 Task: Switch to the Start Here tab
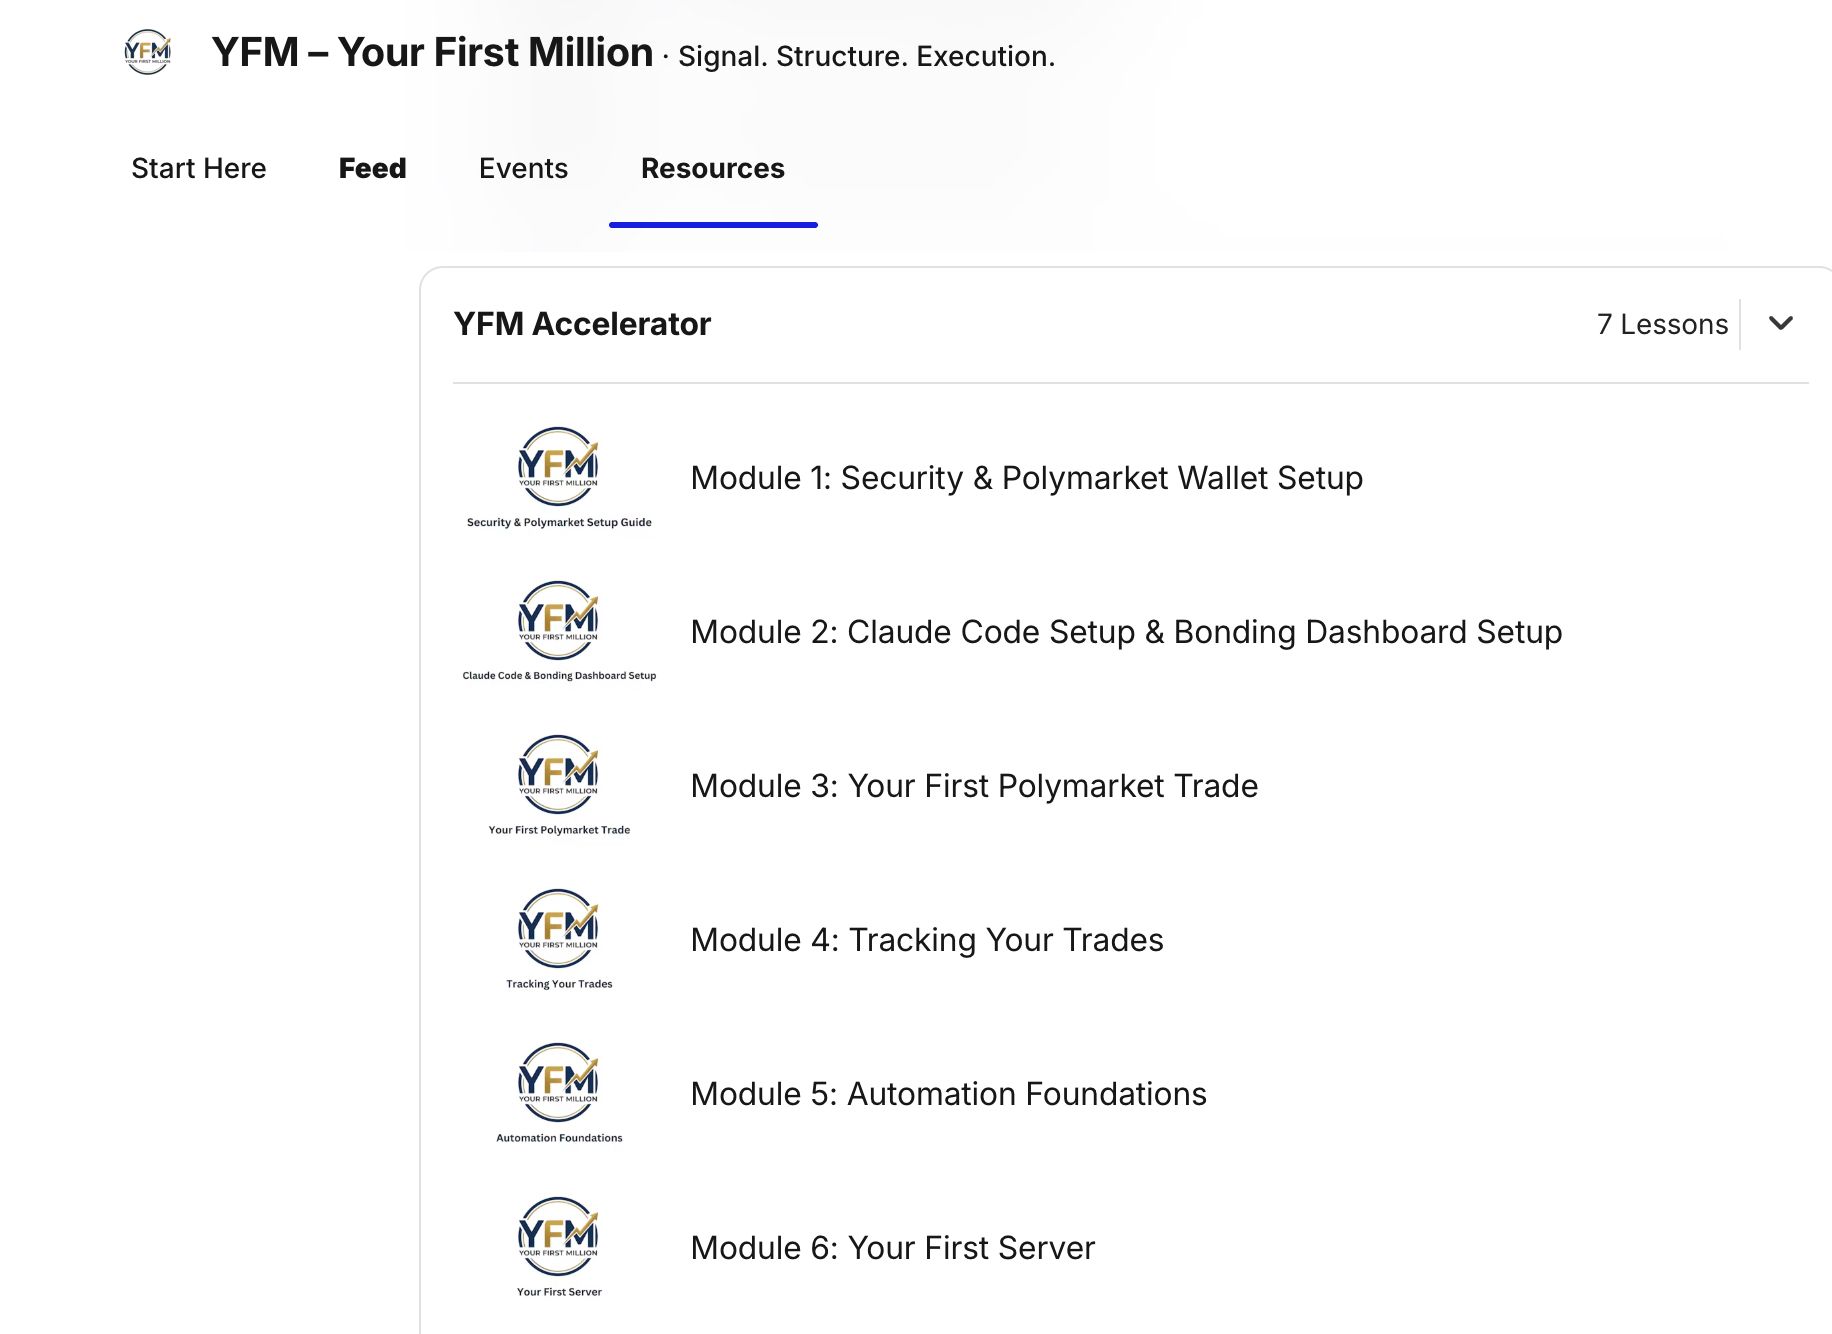(x=199, y=168)
